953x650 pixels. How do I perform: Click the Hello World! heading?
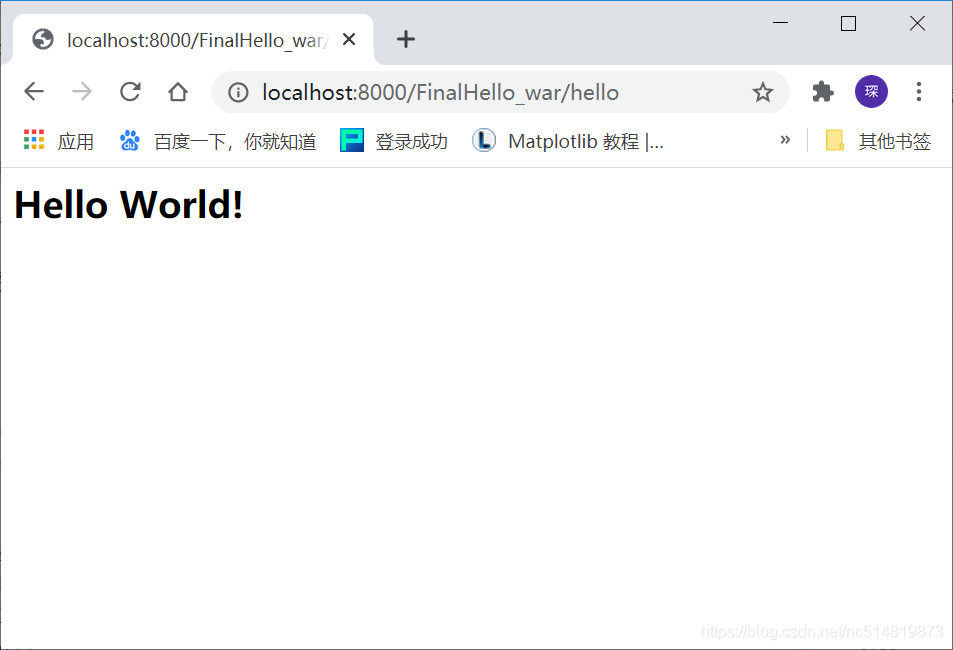coord(129,204)
